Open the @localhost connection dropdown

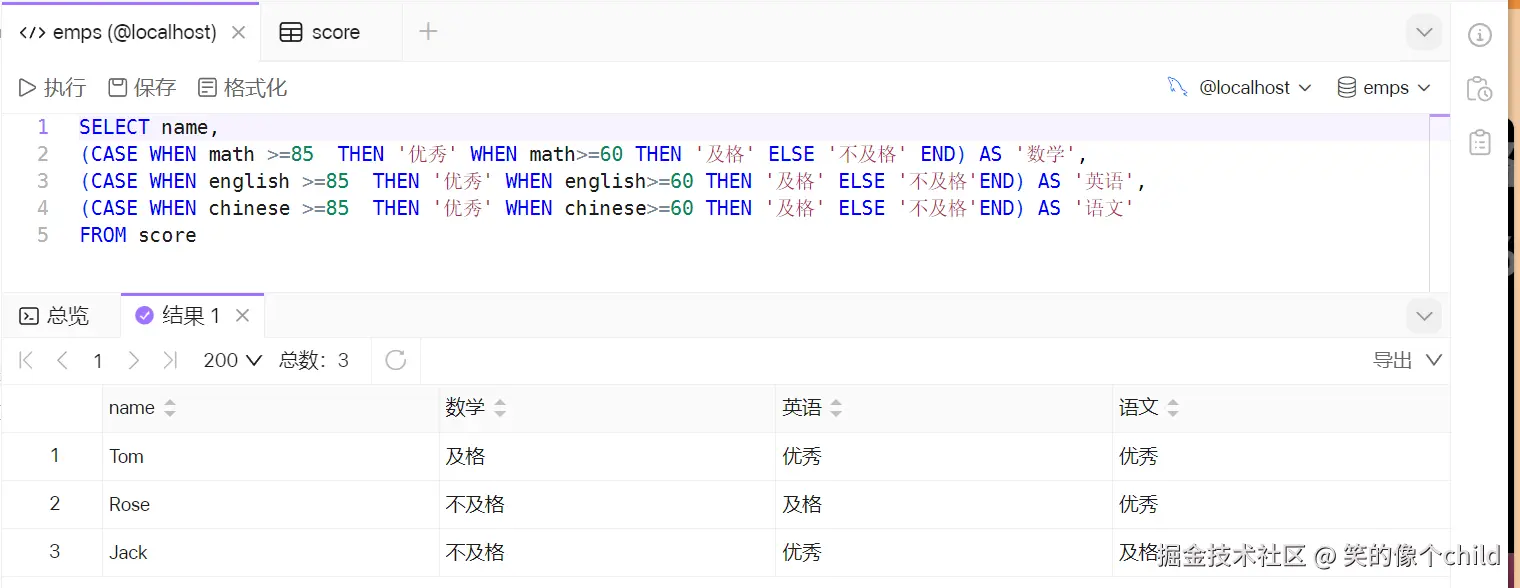(1240, 88)
